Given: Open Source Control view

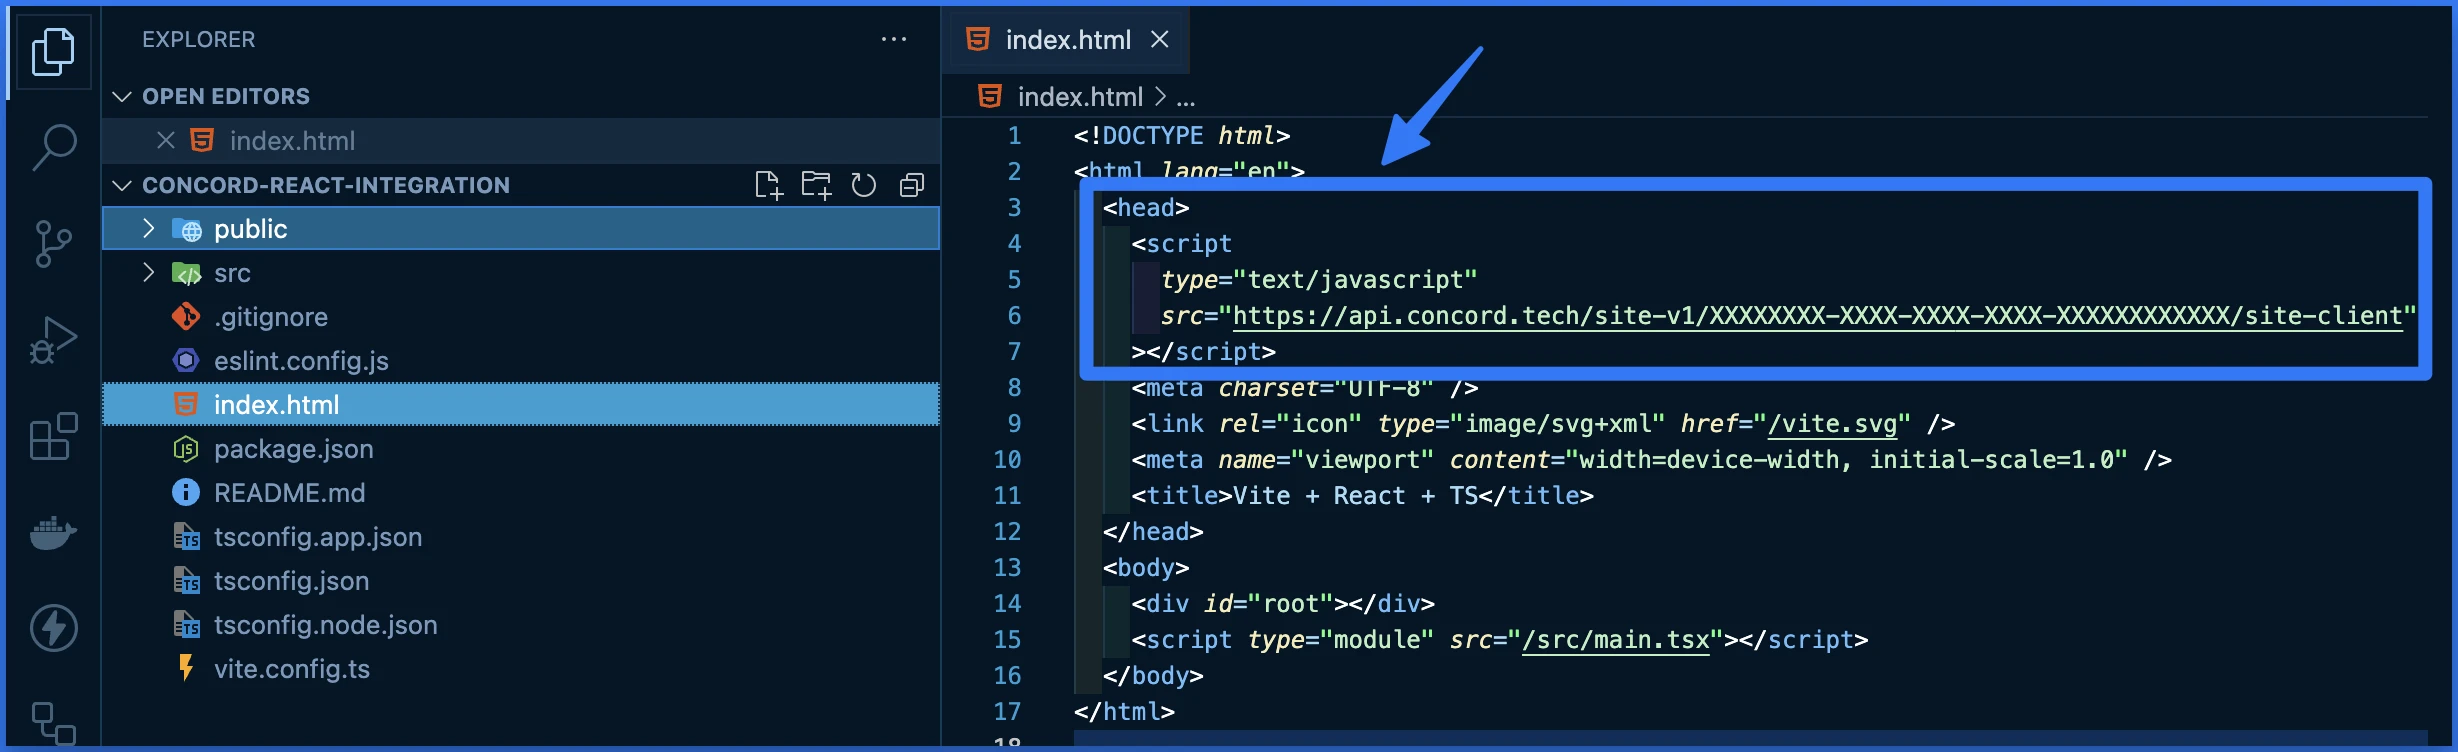Looking at the screenshot, I should pyautogui.click(x=53, y=243).
